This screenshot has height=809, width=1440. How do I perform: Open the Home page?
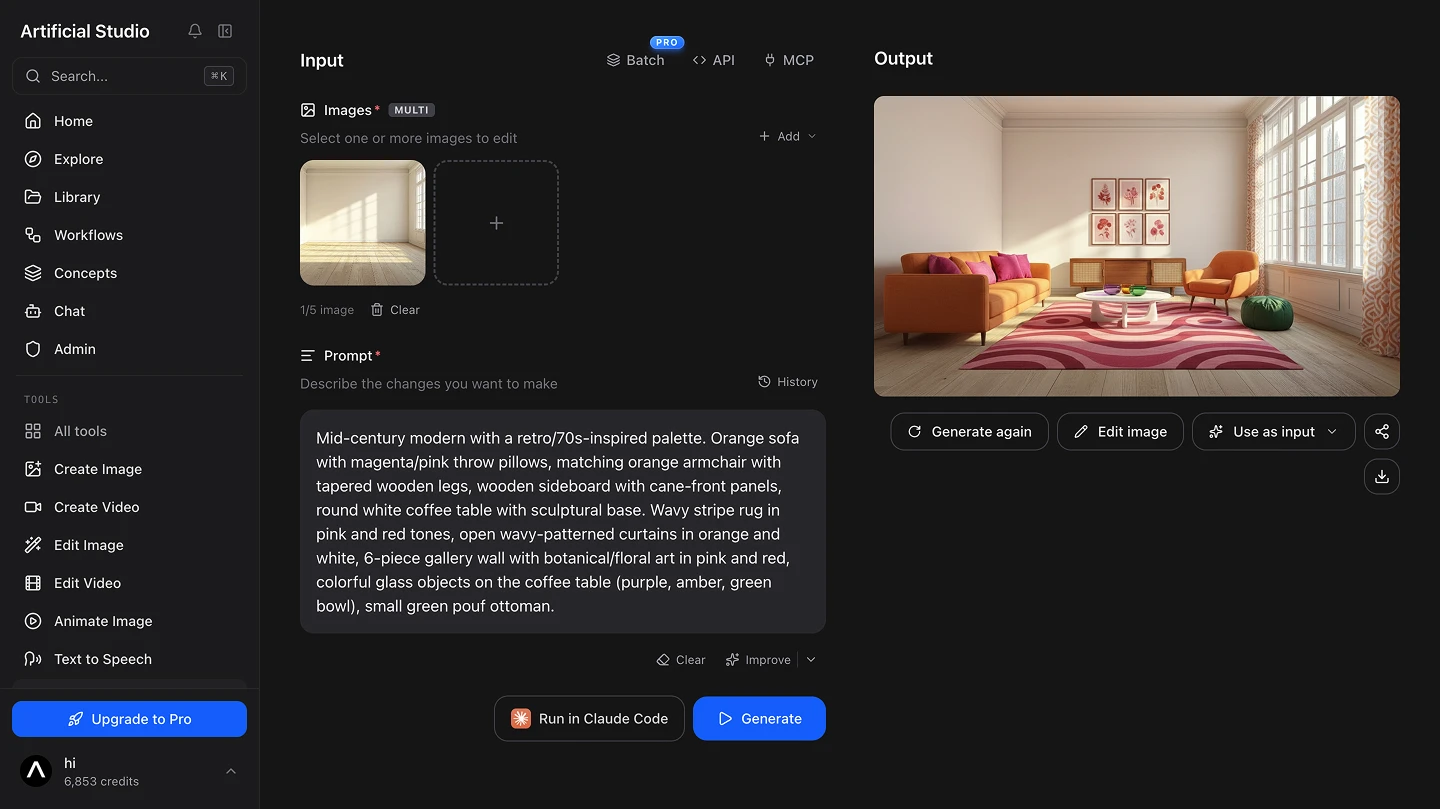(x=129, y=121)
